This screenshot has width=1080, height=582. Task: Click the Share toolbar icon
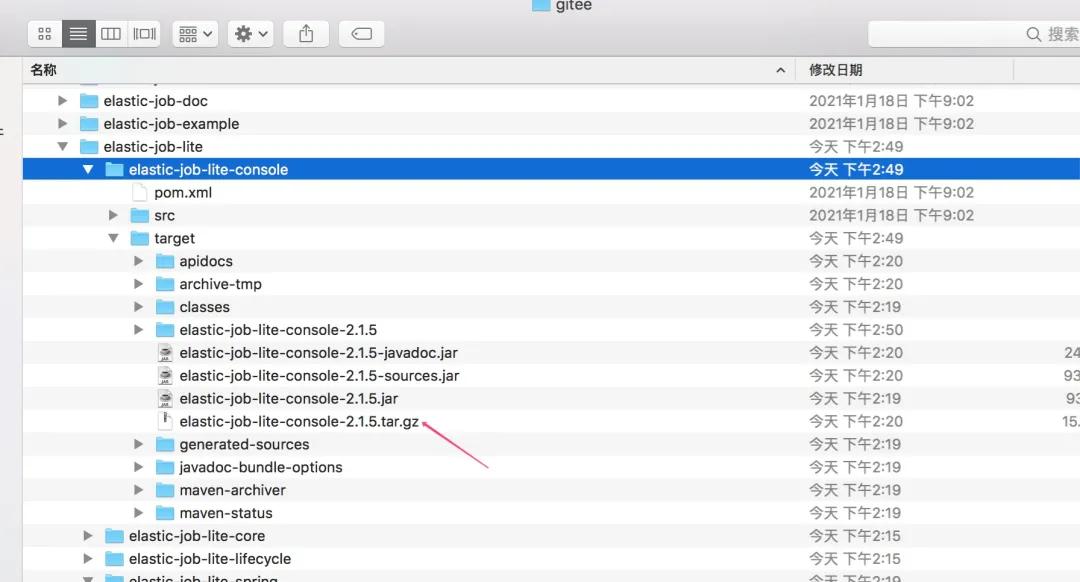click(x=306, y=34)
